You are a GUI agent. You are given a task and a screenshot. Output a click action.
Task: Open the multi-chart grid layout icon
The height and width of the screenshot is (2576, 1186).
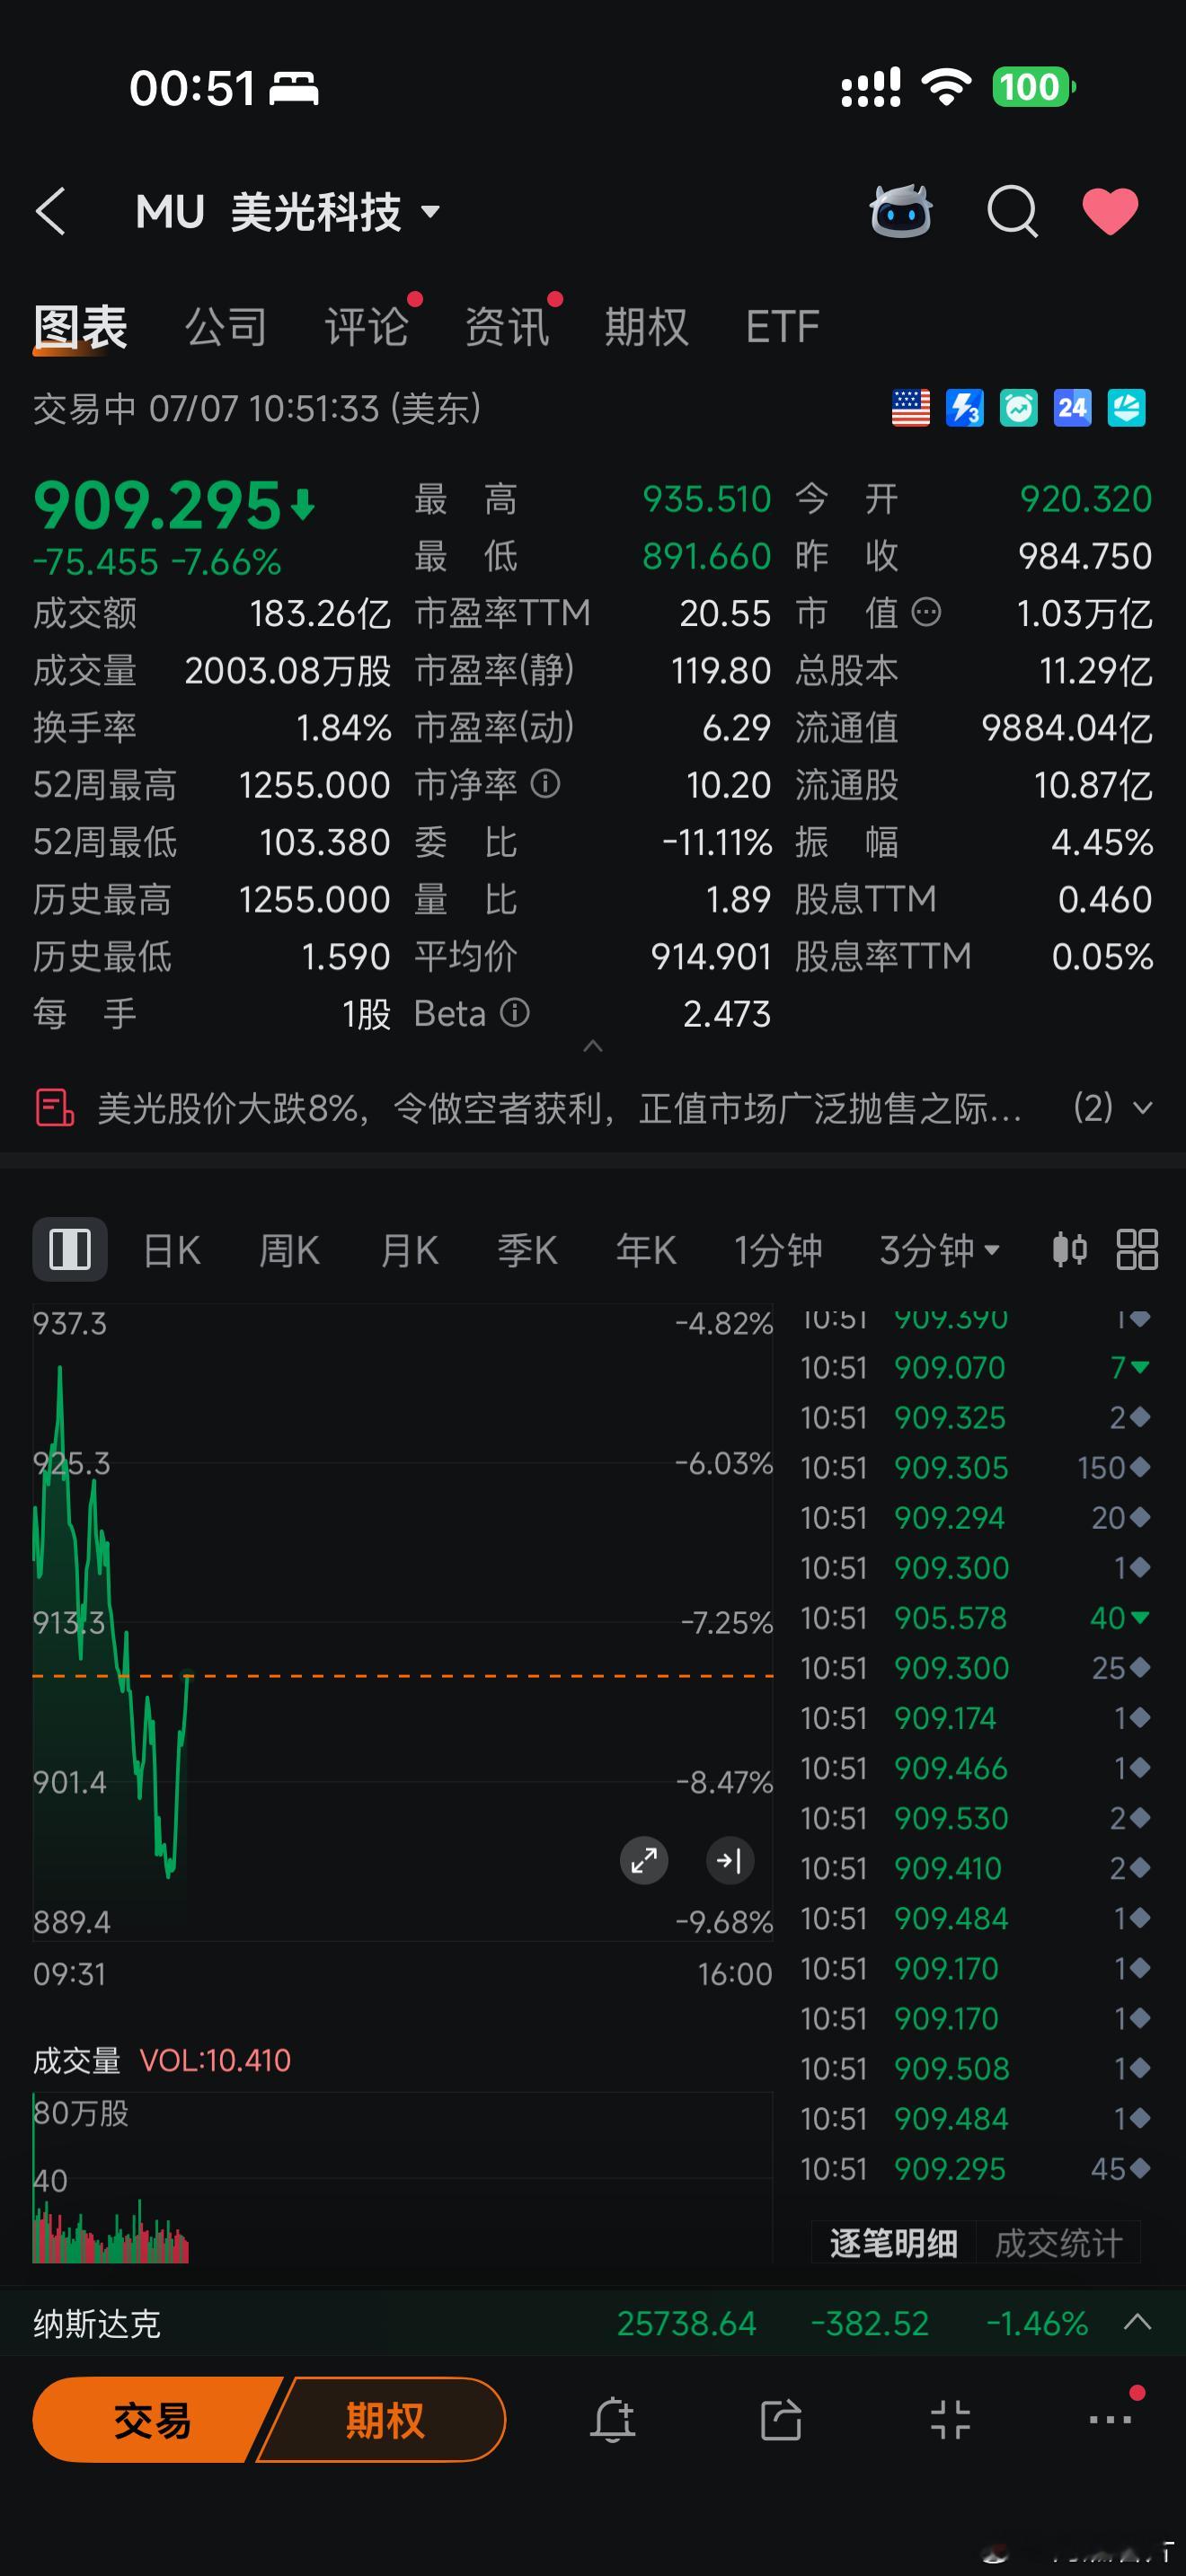[x=1137, y=1249]
